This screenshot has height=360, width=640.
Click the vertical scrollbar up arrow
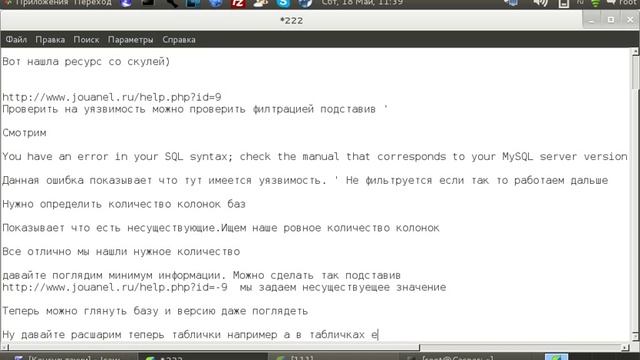click(x=636, y=52)
